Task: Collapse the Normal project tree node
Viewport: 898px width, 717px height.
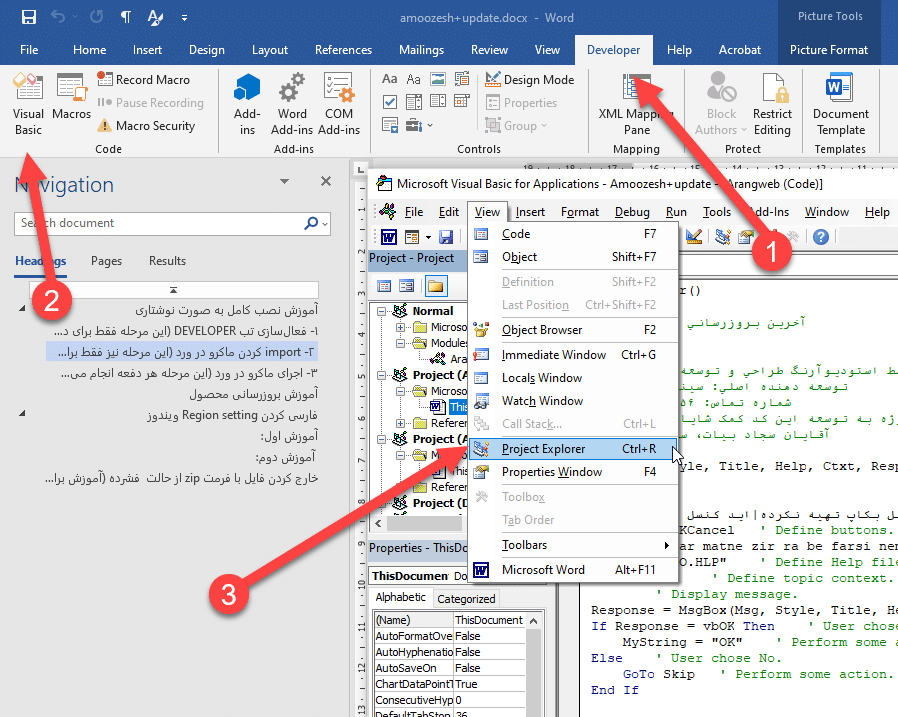Action: 382,311
